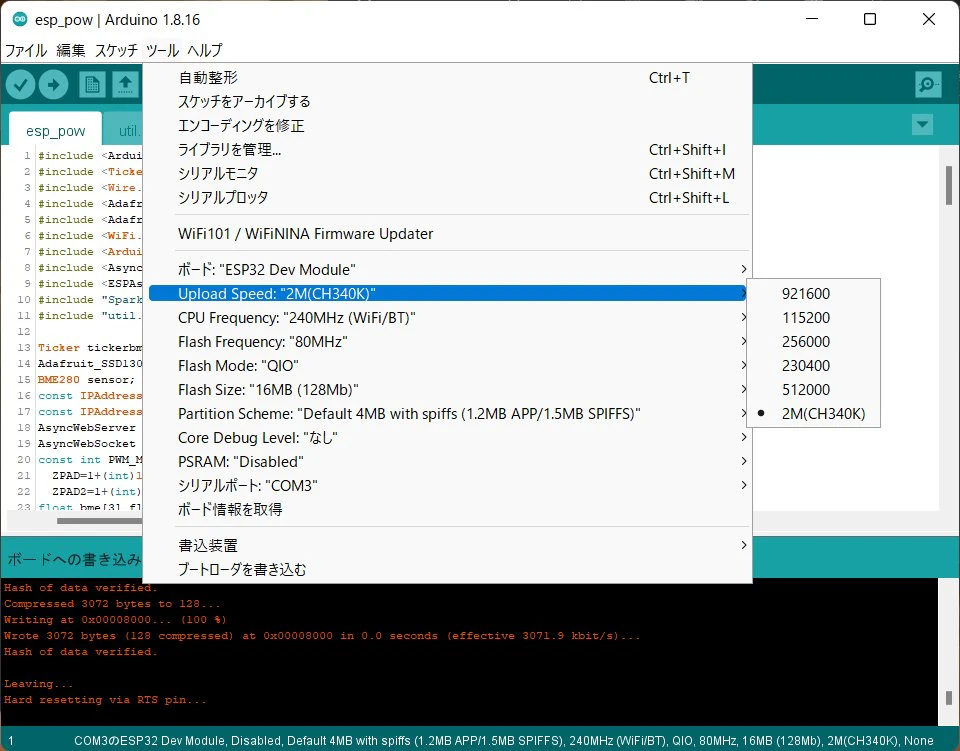Select 921600 upload speed
The width and height of the screenshot is (960, 751).
coord(813,294)
